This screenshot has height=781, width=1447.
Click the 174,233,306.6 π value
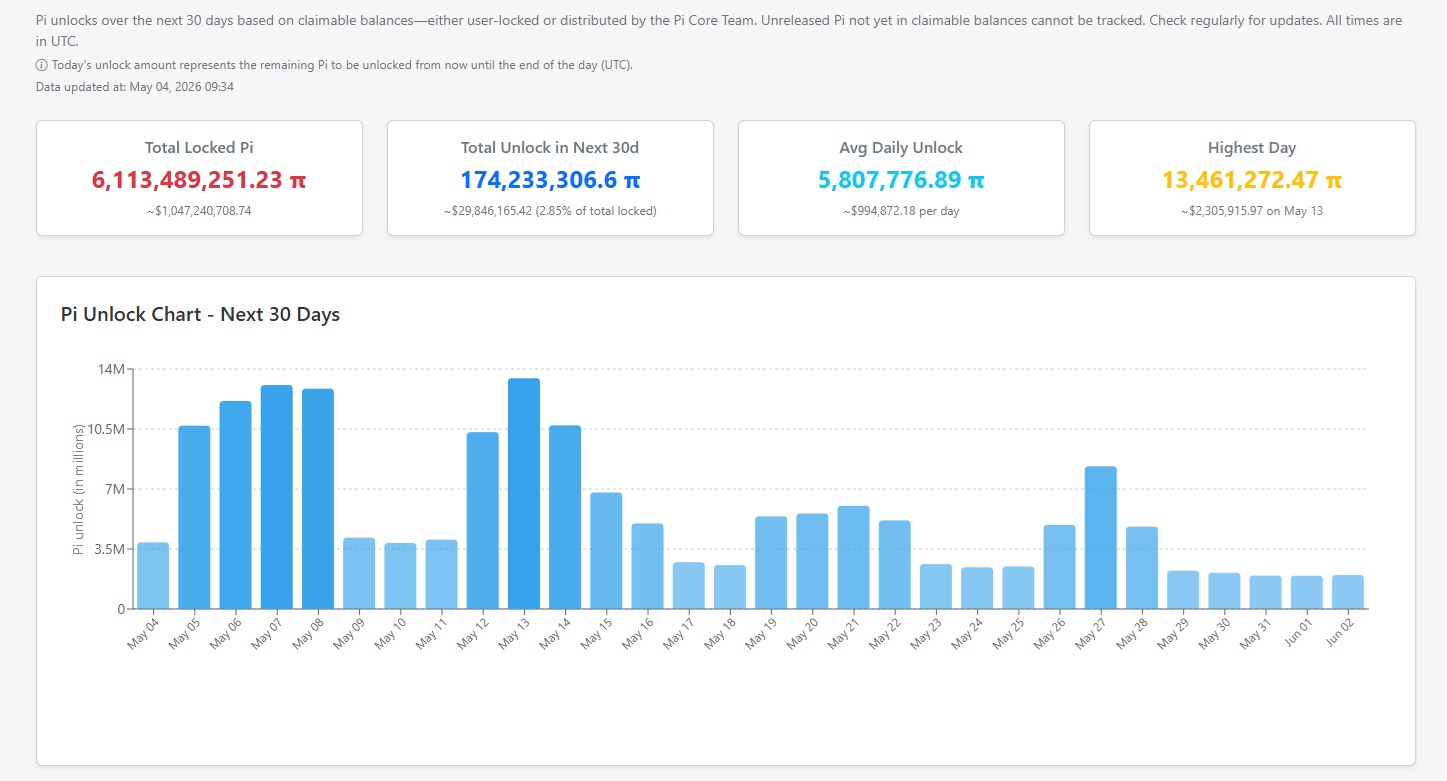[x=550, y=180]
